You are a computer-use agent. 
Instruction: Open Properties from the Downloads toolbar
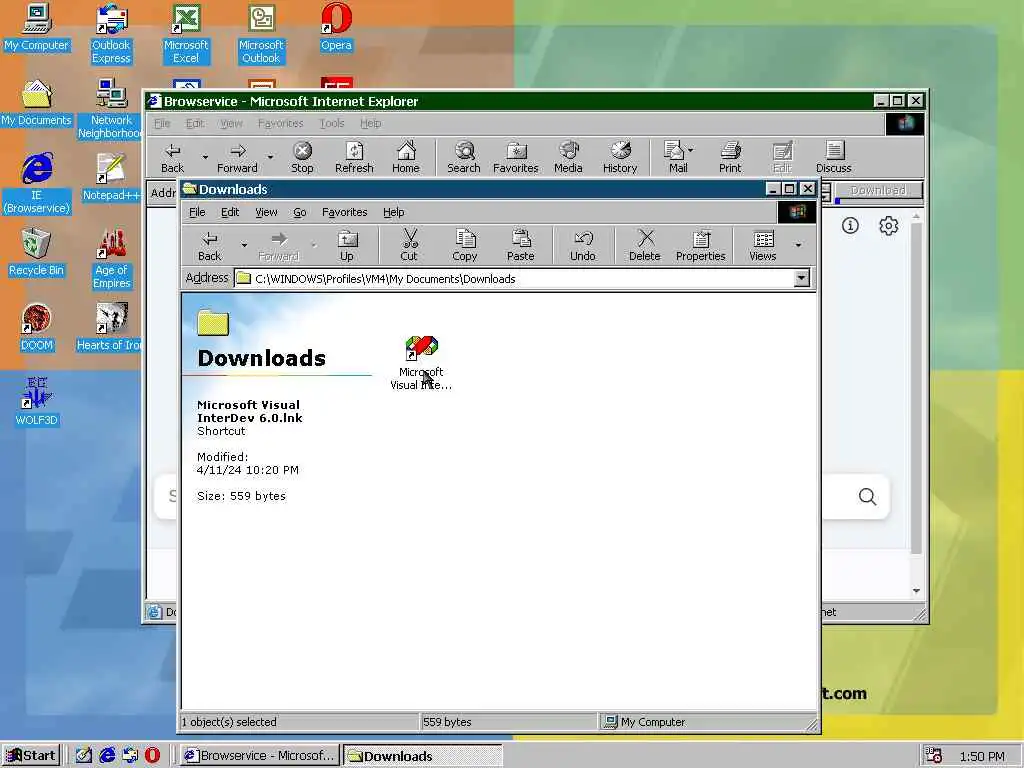(701, 246)
